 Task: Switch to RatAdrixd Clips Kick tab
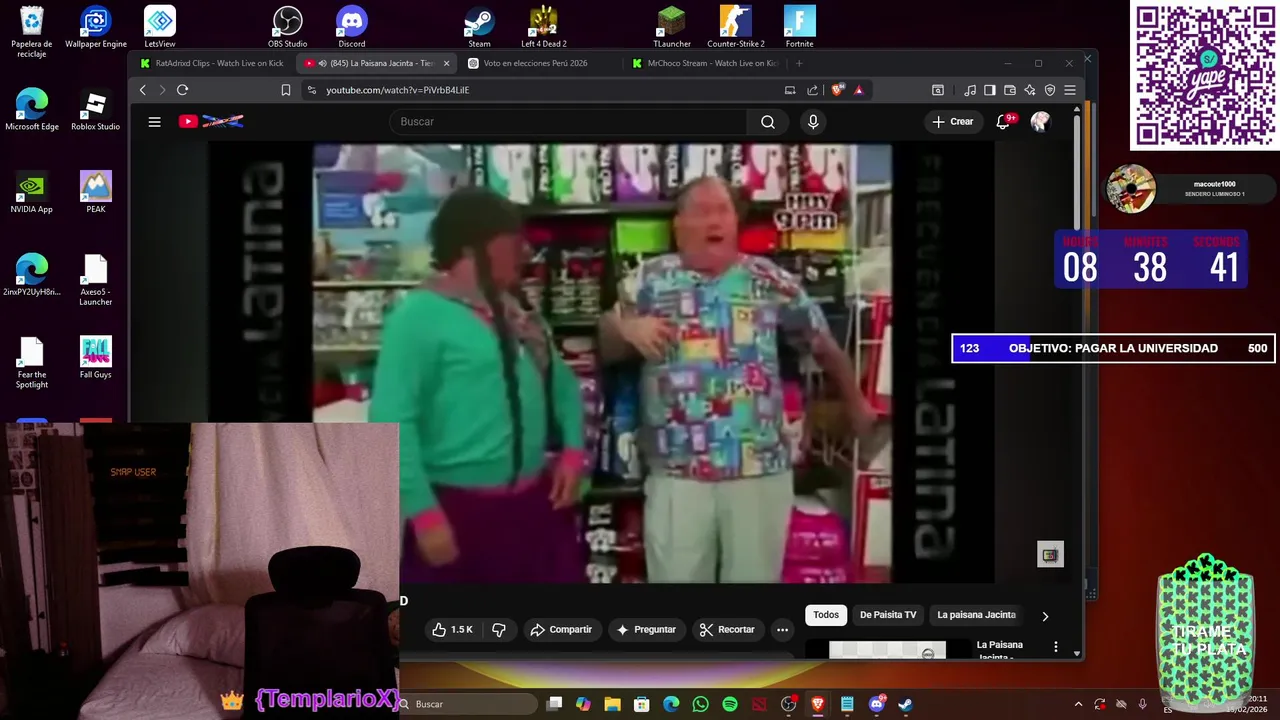coord(212,63)
